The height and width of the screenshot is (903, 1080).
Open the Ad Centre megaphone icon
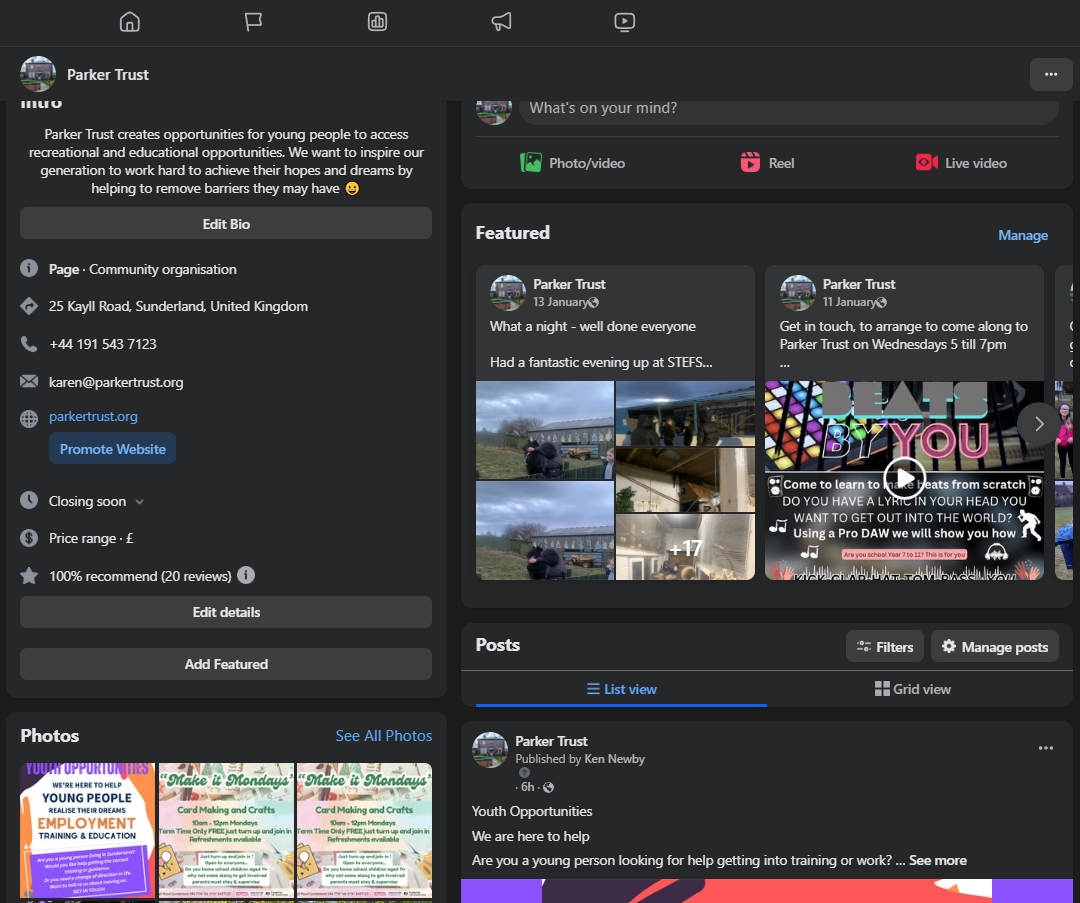(x=501, y=22)
